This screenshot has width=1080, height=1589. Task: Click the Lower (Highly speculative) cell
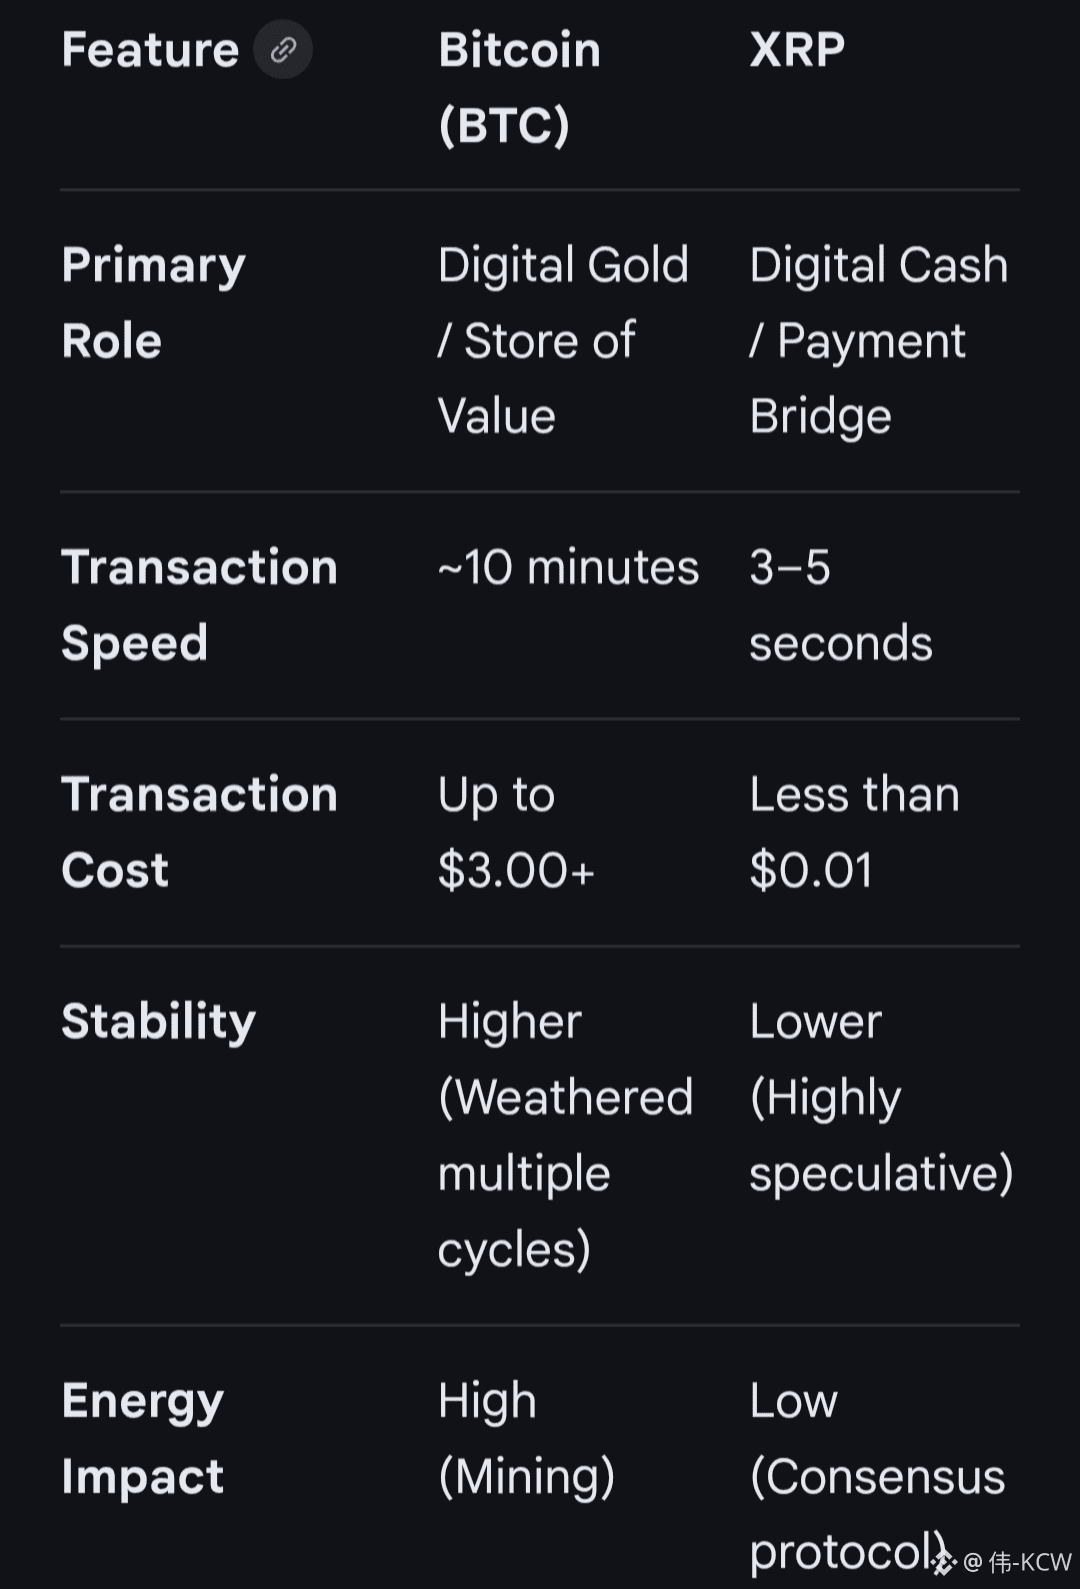880,1097
